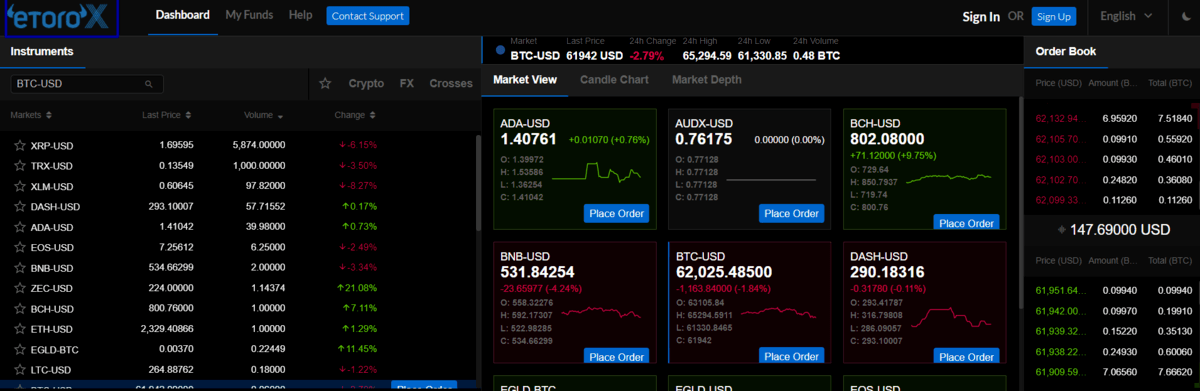Star the DASH-USD instrument

[19, 206]
